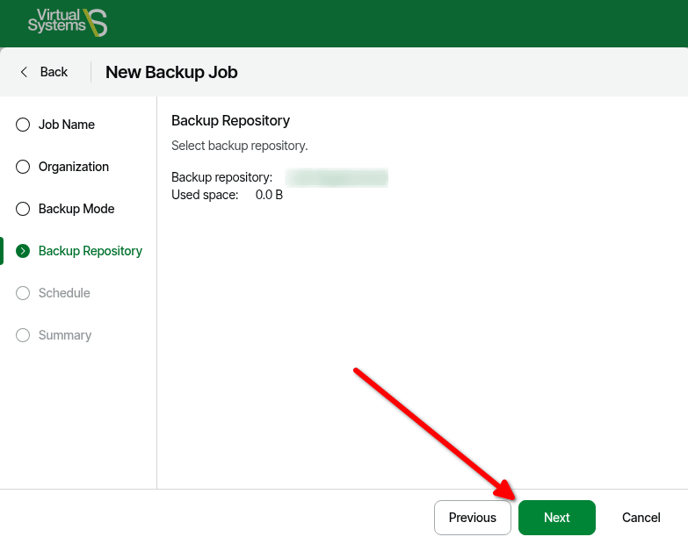Viewport: 688px width, 544px height.
Task: Click the Back text link
Action: 54,72
